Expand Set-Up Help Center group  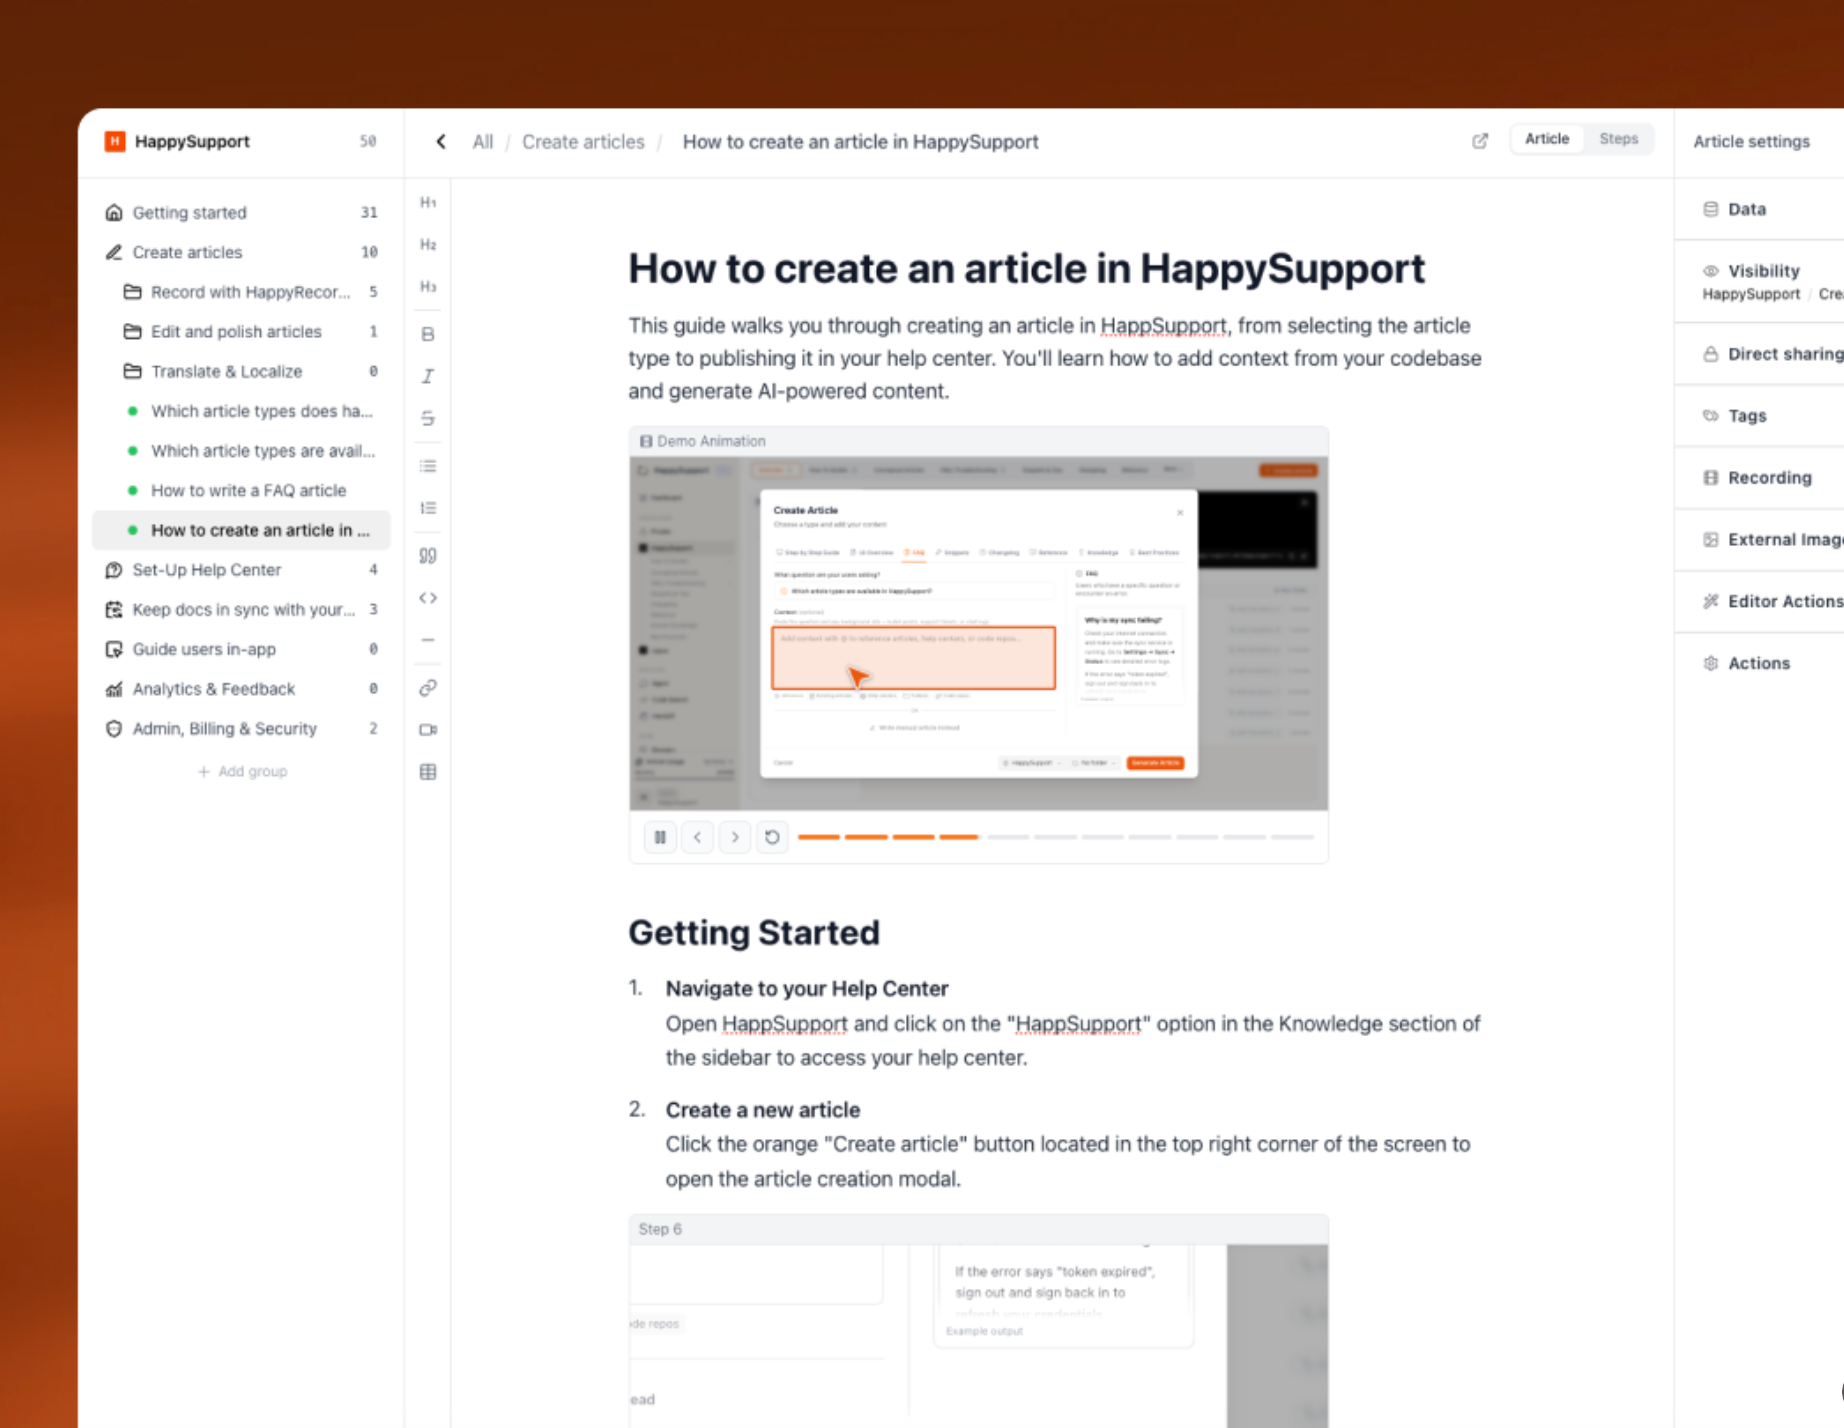click(x=241, y=570)
